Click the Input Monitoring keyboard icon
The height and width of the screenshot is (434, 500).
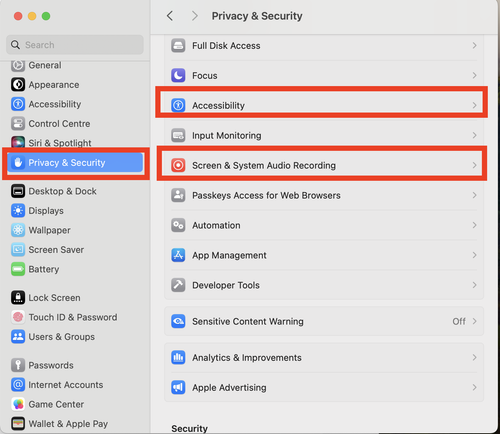coord(178,136)
